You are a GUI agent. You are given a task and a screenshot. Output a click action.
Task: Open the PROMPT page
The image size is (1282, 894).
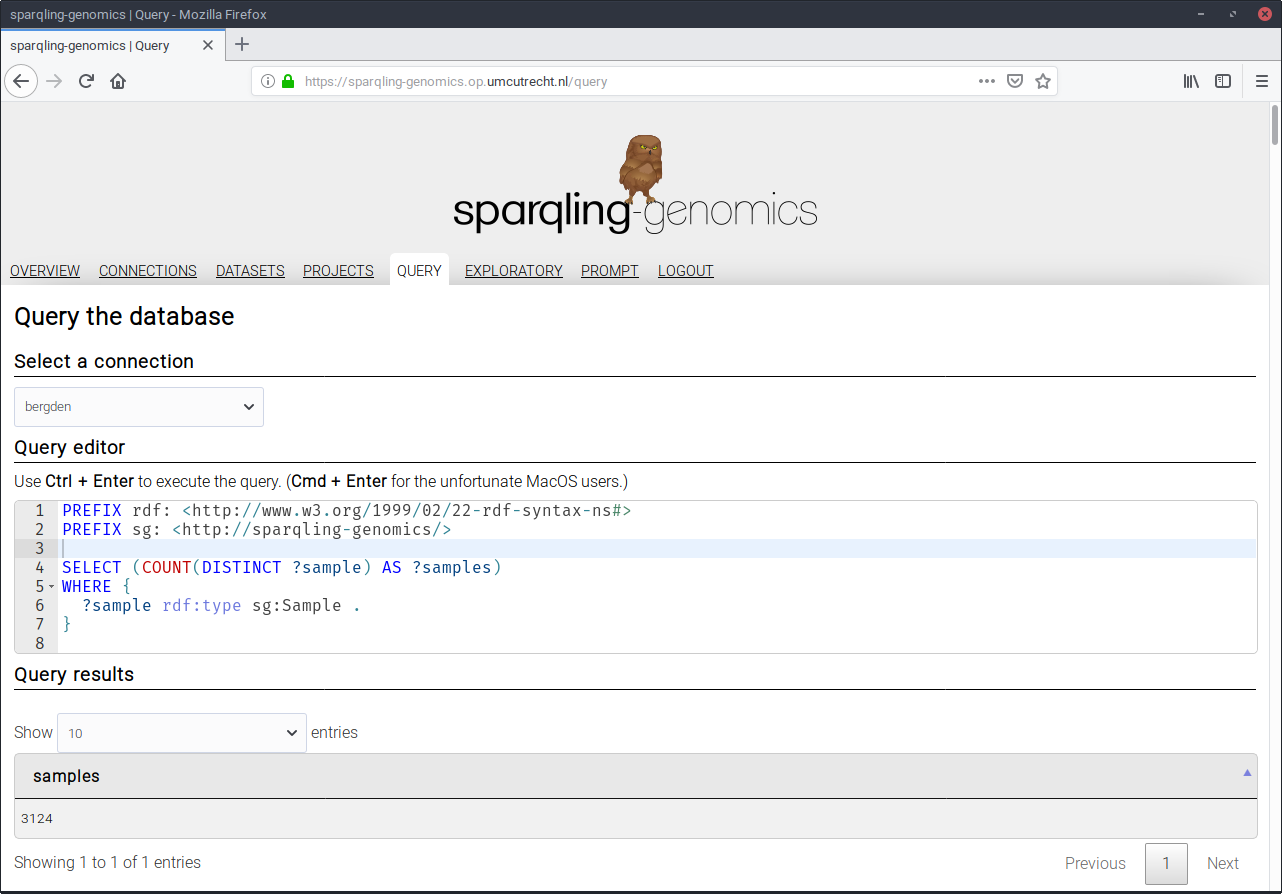point(610,271)
